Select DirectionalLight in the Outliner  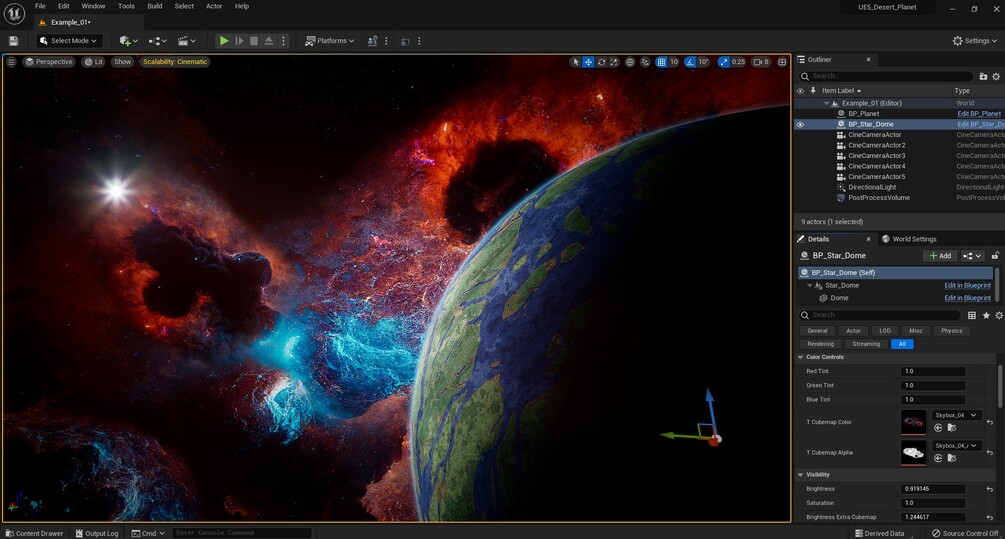872,187
